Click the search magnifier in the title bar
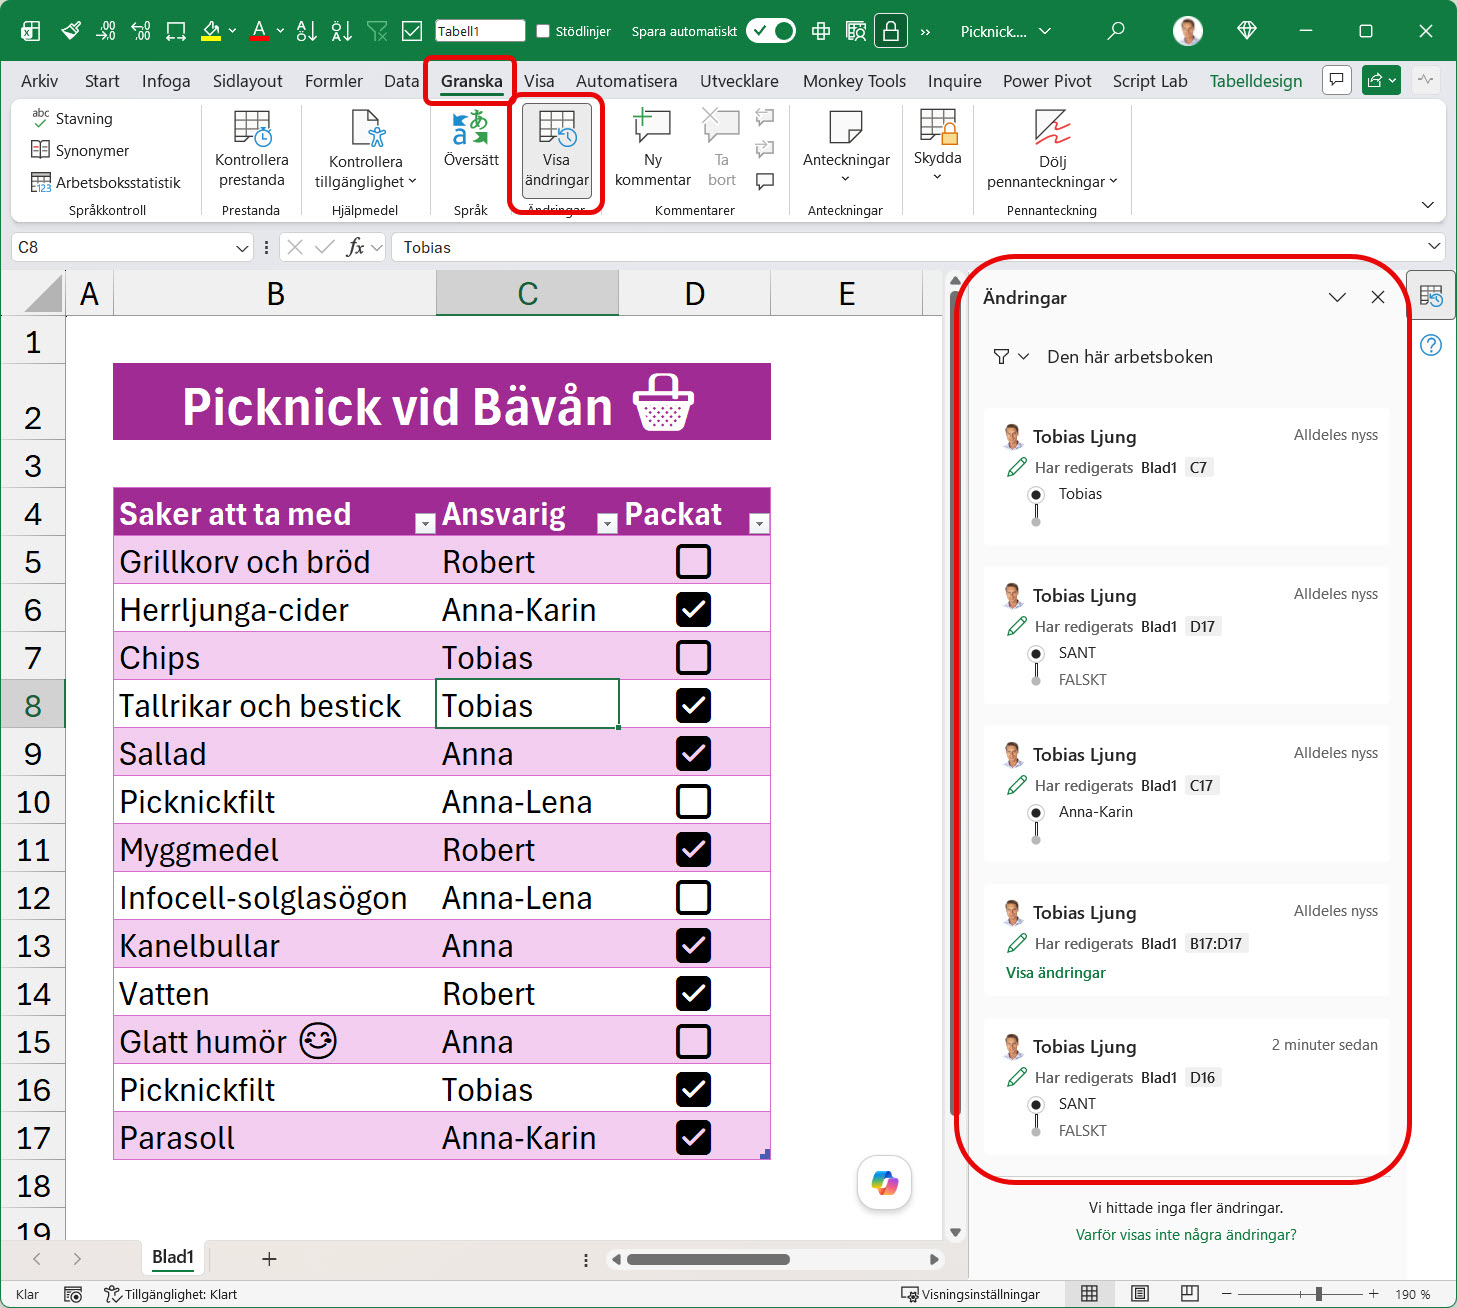 [x=1116, y=31]
